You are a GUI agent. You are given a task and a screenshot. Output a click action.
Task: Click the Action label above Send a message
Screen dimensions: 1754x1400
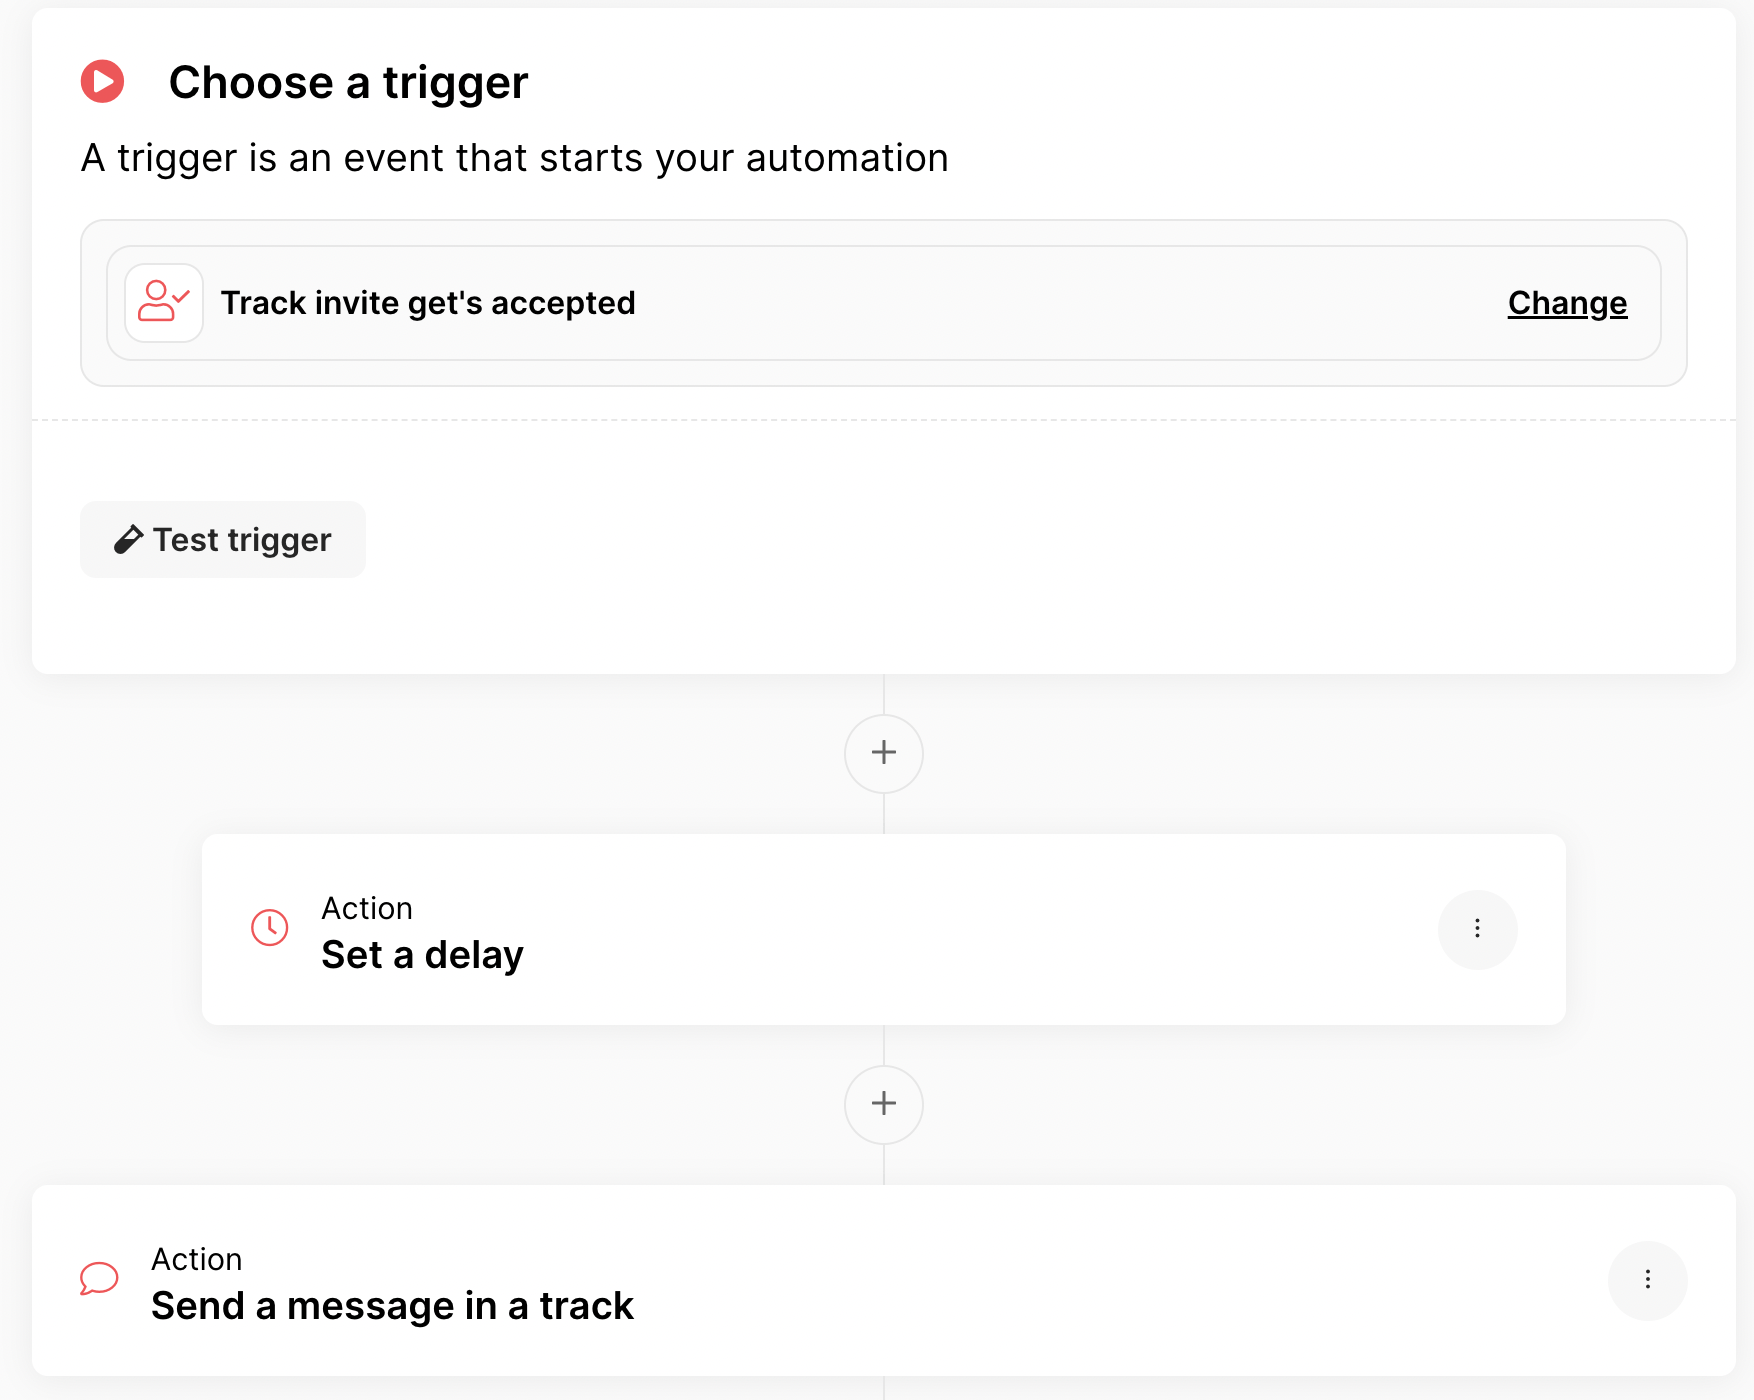tap(197, 1259)
